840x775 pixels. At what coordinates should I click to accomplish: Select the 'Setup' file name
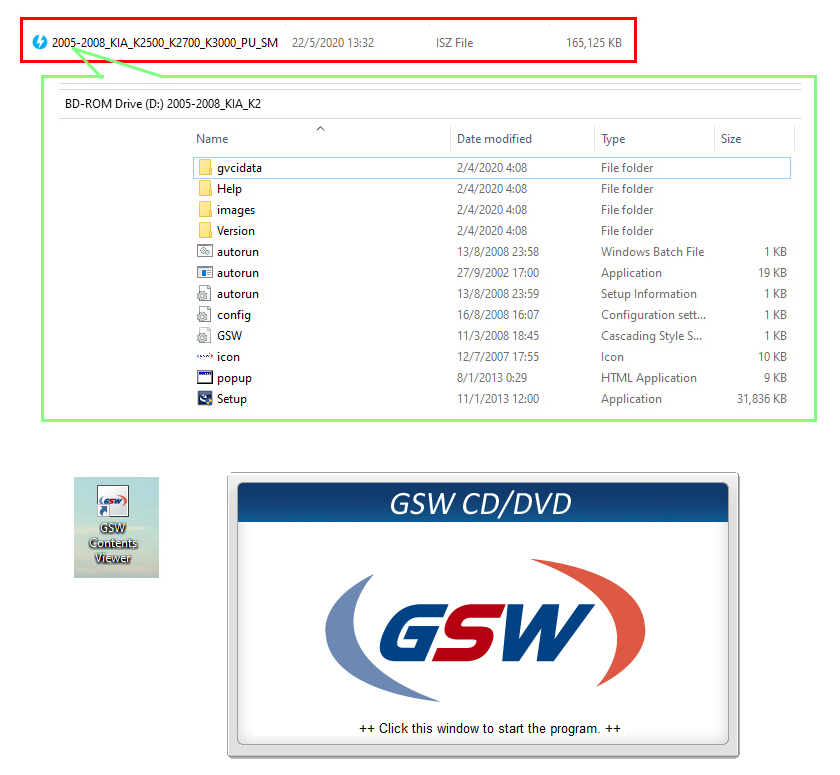click(x=231, y=399)
